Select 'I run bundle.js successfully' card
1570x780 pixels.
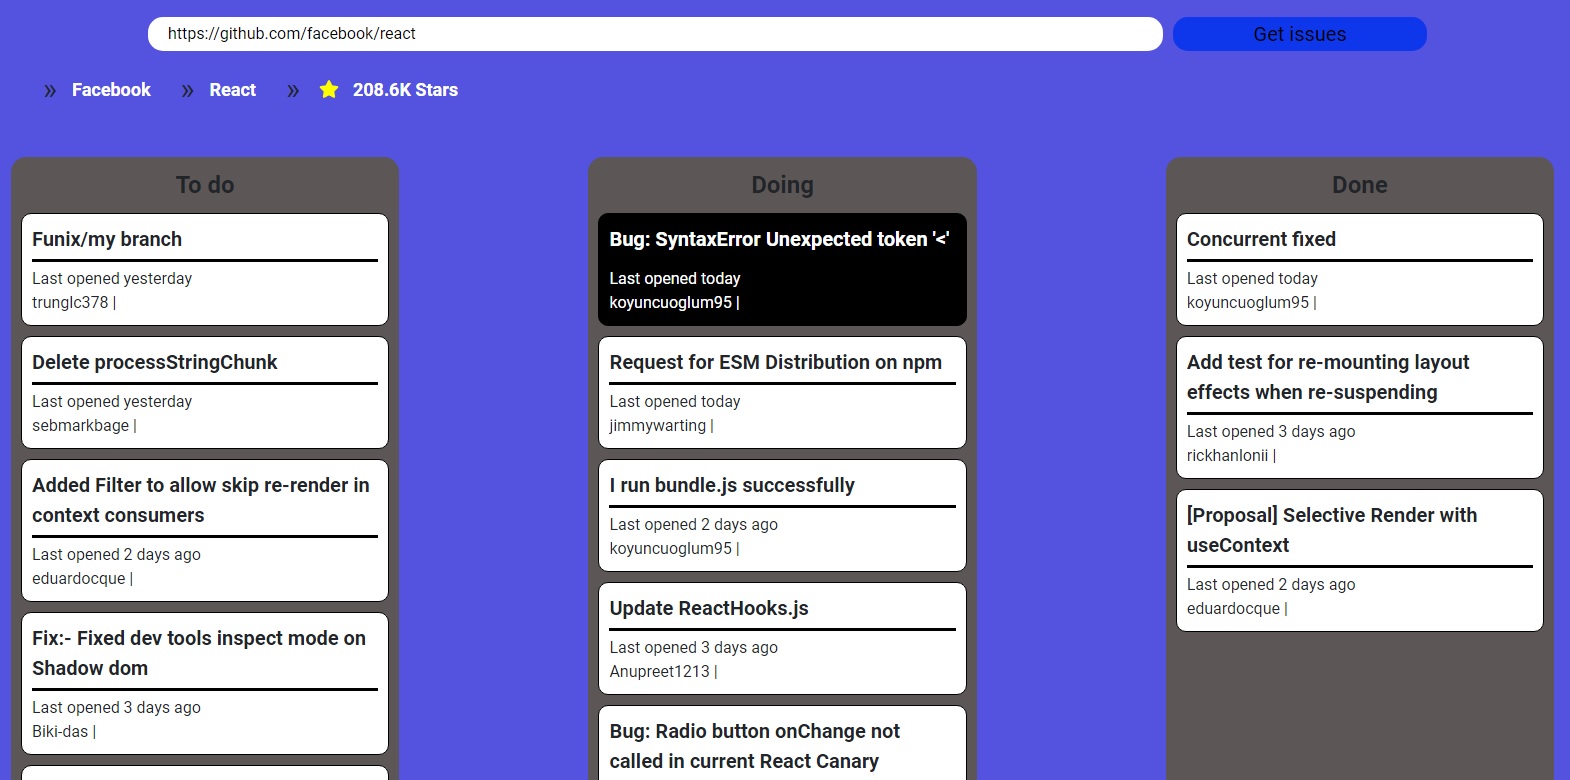click(x=782, y=515)
